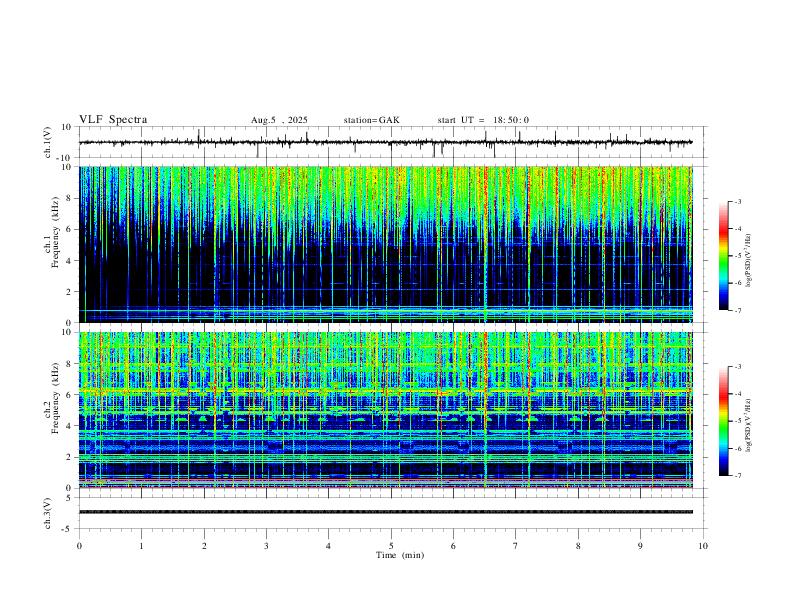Click the time axis tick label '5'
The image size is (792, 612).
pos(391,546)
